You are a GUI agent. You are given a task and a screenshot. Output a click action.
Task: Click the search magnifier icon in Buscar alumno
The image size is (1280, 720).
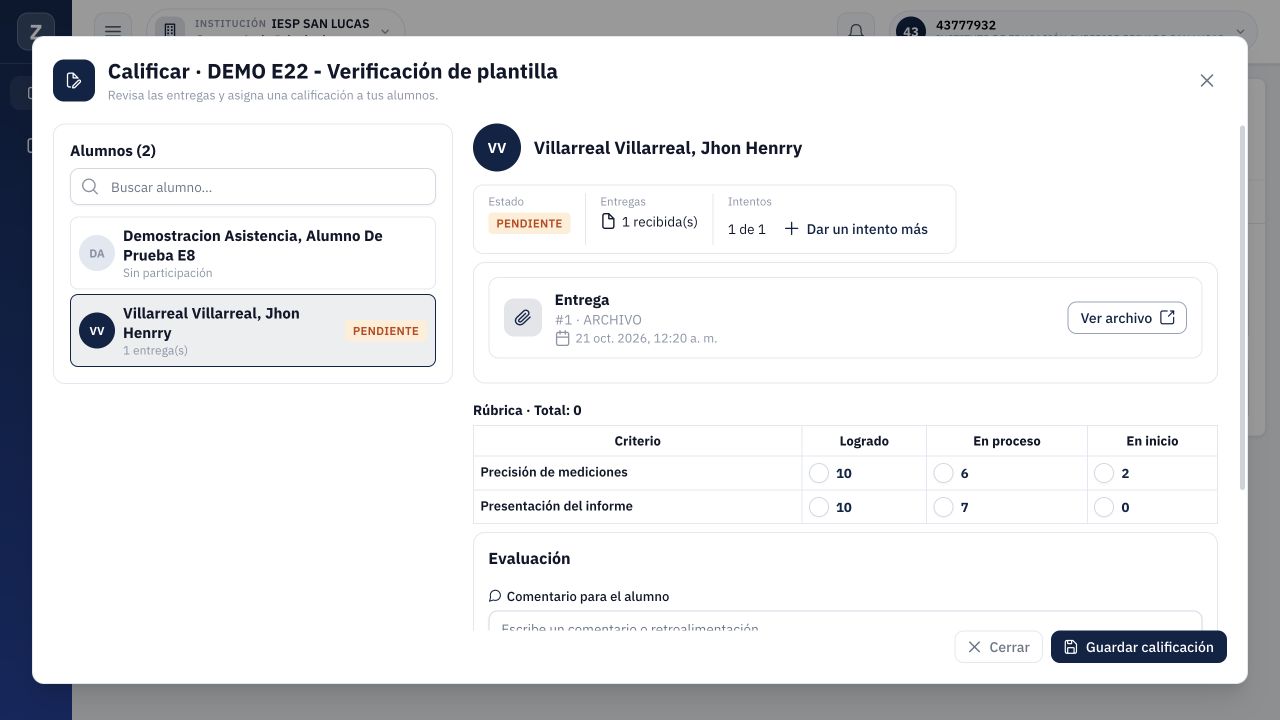pyautogui.click(x=90, y=187)
